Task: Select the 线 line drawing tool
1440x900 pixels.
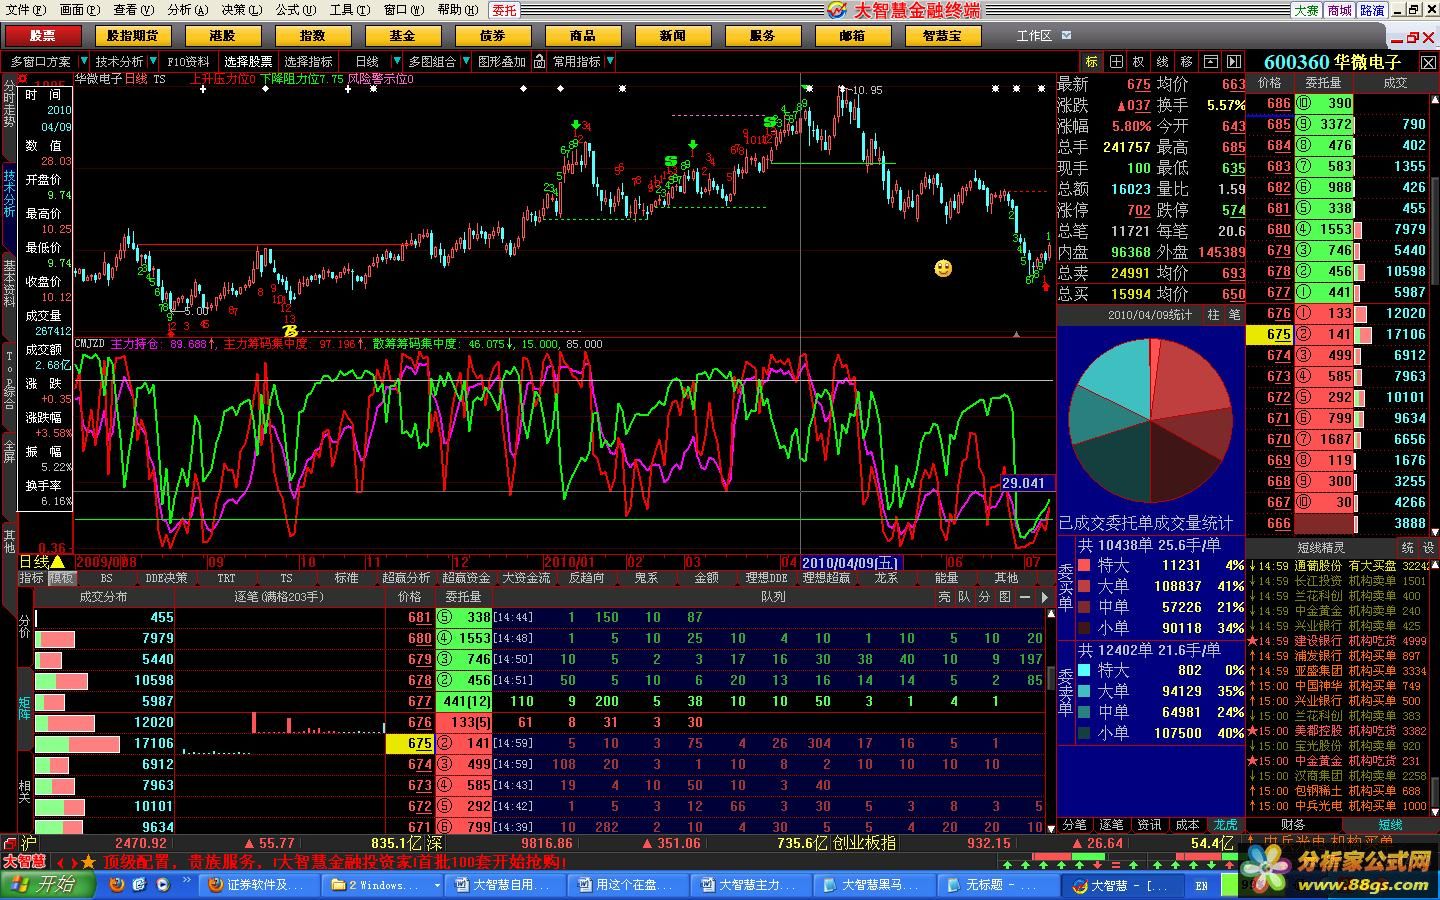Action: (x=1163, y=62)
